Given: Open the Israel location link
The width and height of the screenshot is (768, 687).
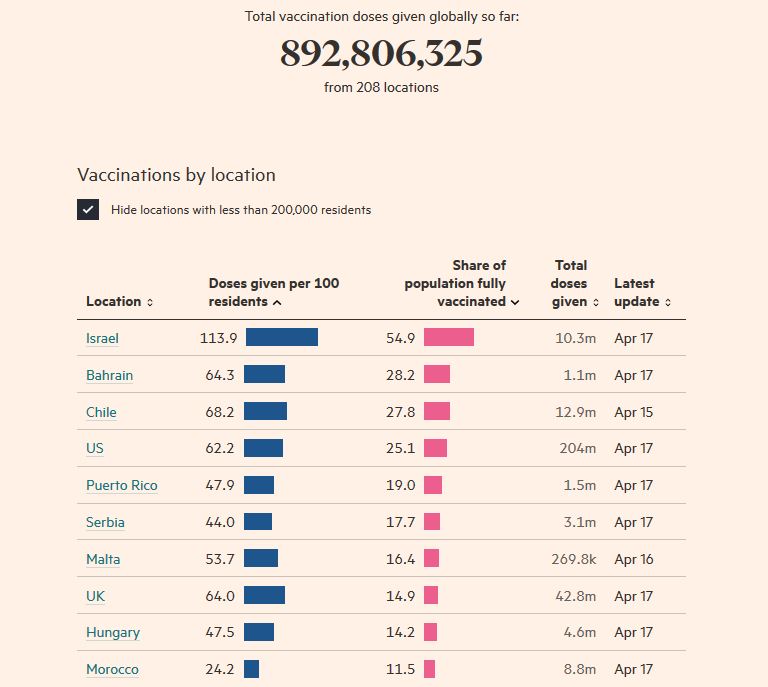Looking at the screenshot, I should point(102,339).
